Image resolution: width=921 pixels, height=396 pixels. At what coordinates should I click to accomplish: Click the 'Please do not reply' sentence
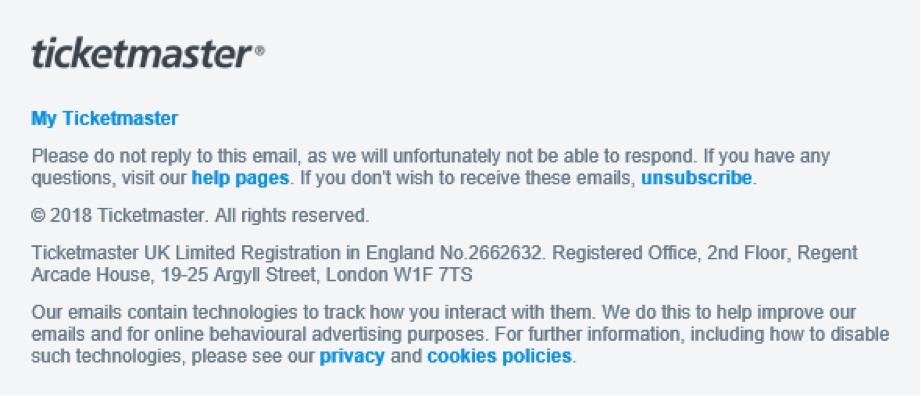[364, 156]
